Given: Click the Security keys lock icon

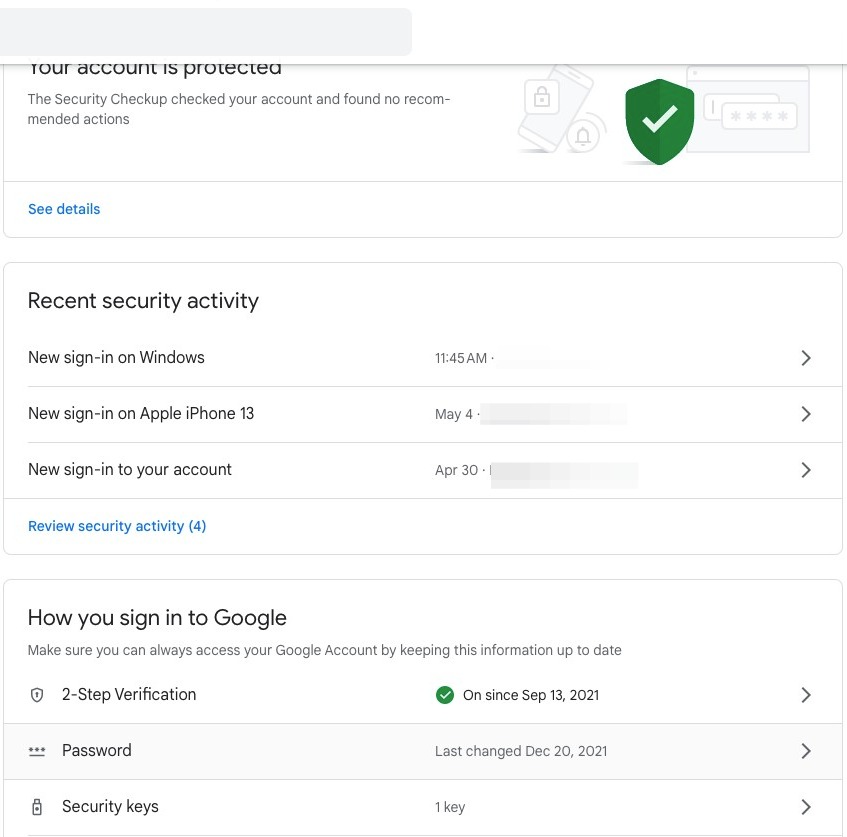Looking at the screenshot, I should tap(37, 807).
